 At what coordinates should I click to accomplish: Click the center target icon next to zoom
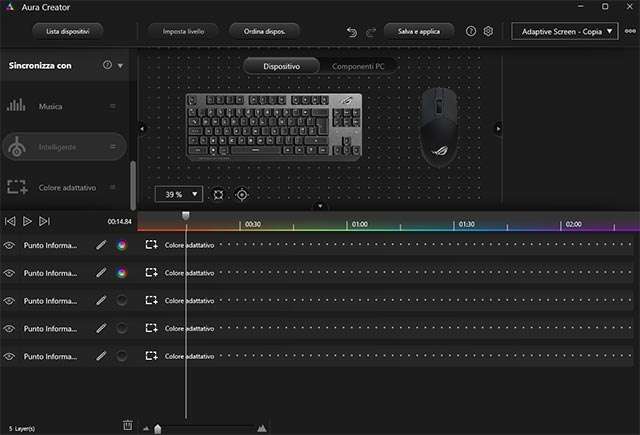[242, 195]
